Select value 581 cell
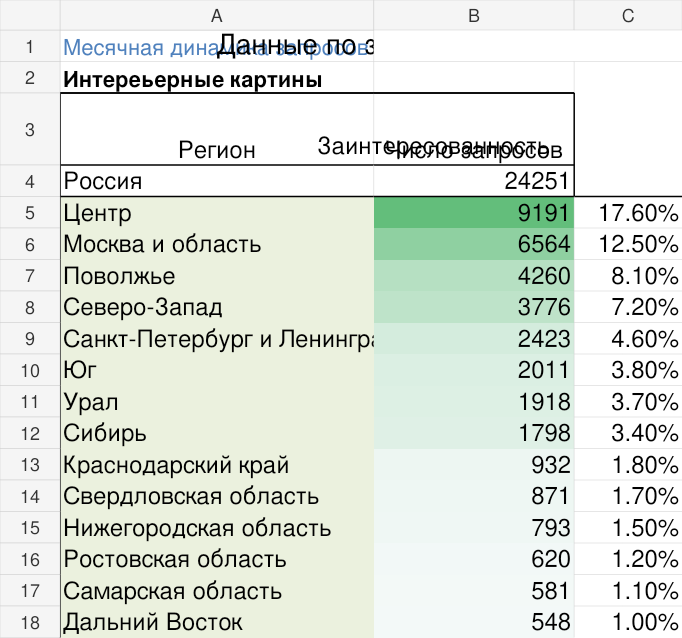The image size is (682, 638). [474, 590]
